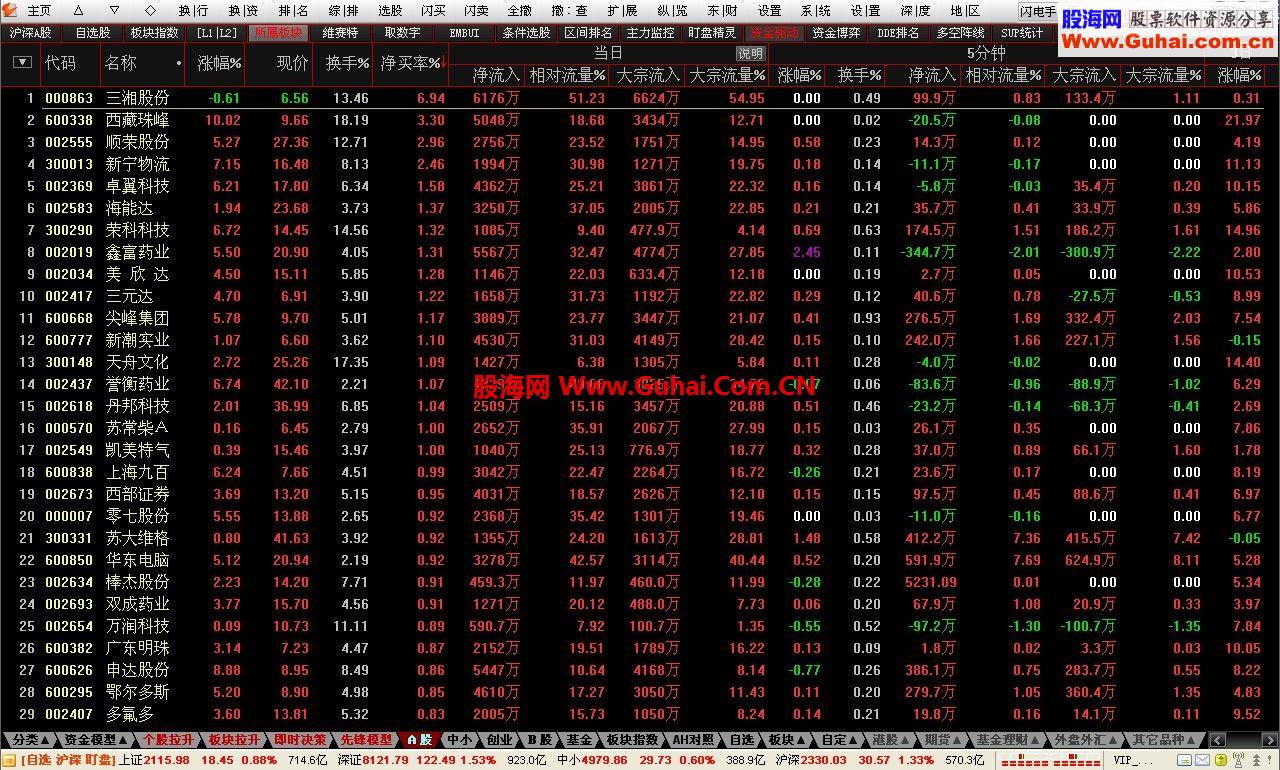
Task: Select the 所属板块 tab
Action: [278, 33]
